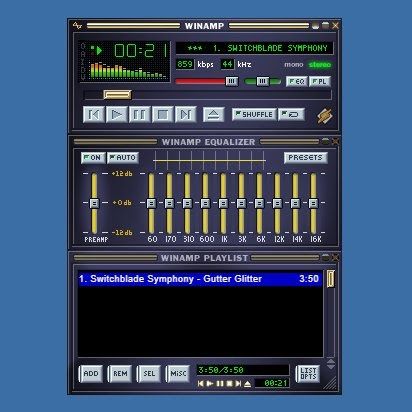Toggle the Repeat button beside Shuffle

291,114
